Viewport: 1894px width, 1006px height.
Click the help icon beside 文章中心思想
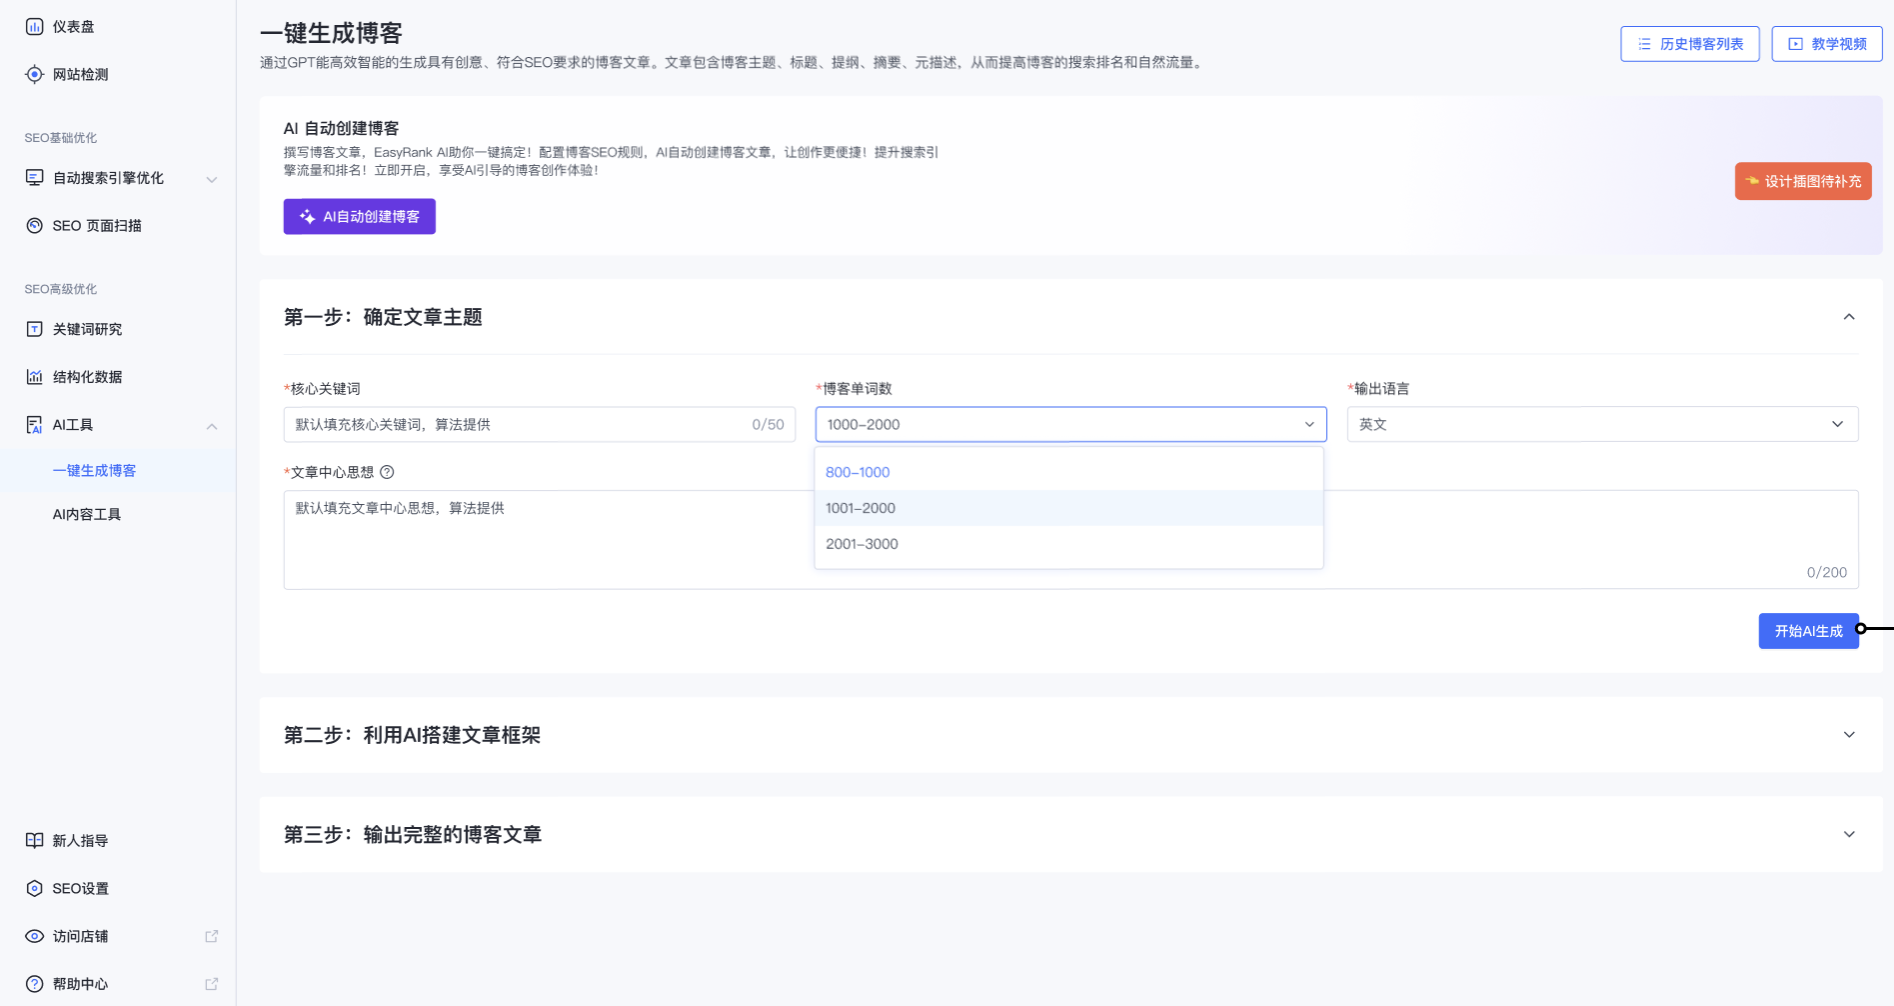pos(387,472)
